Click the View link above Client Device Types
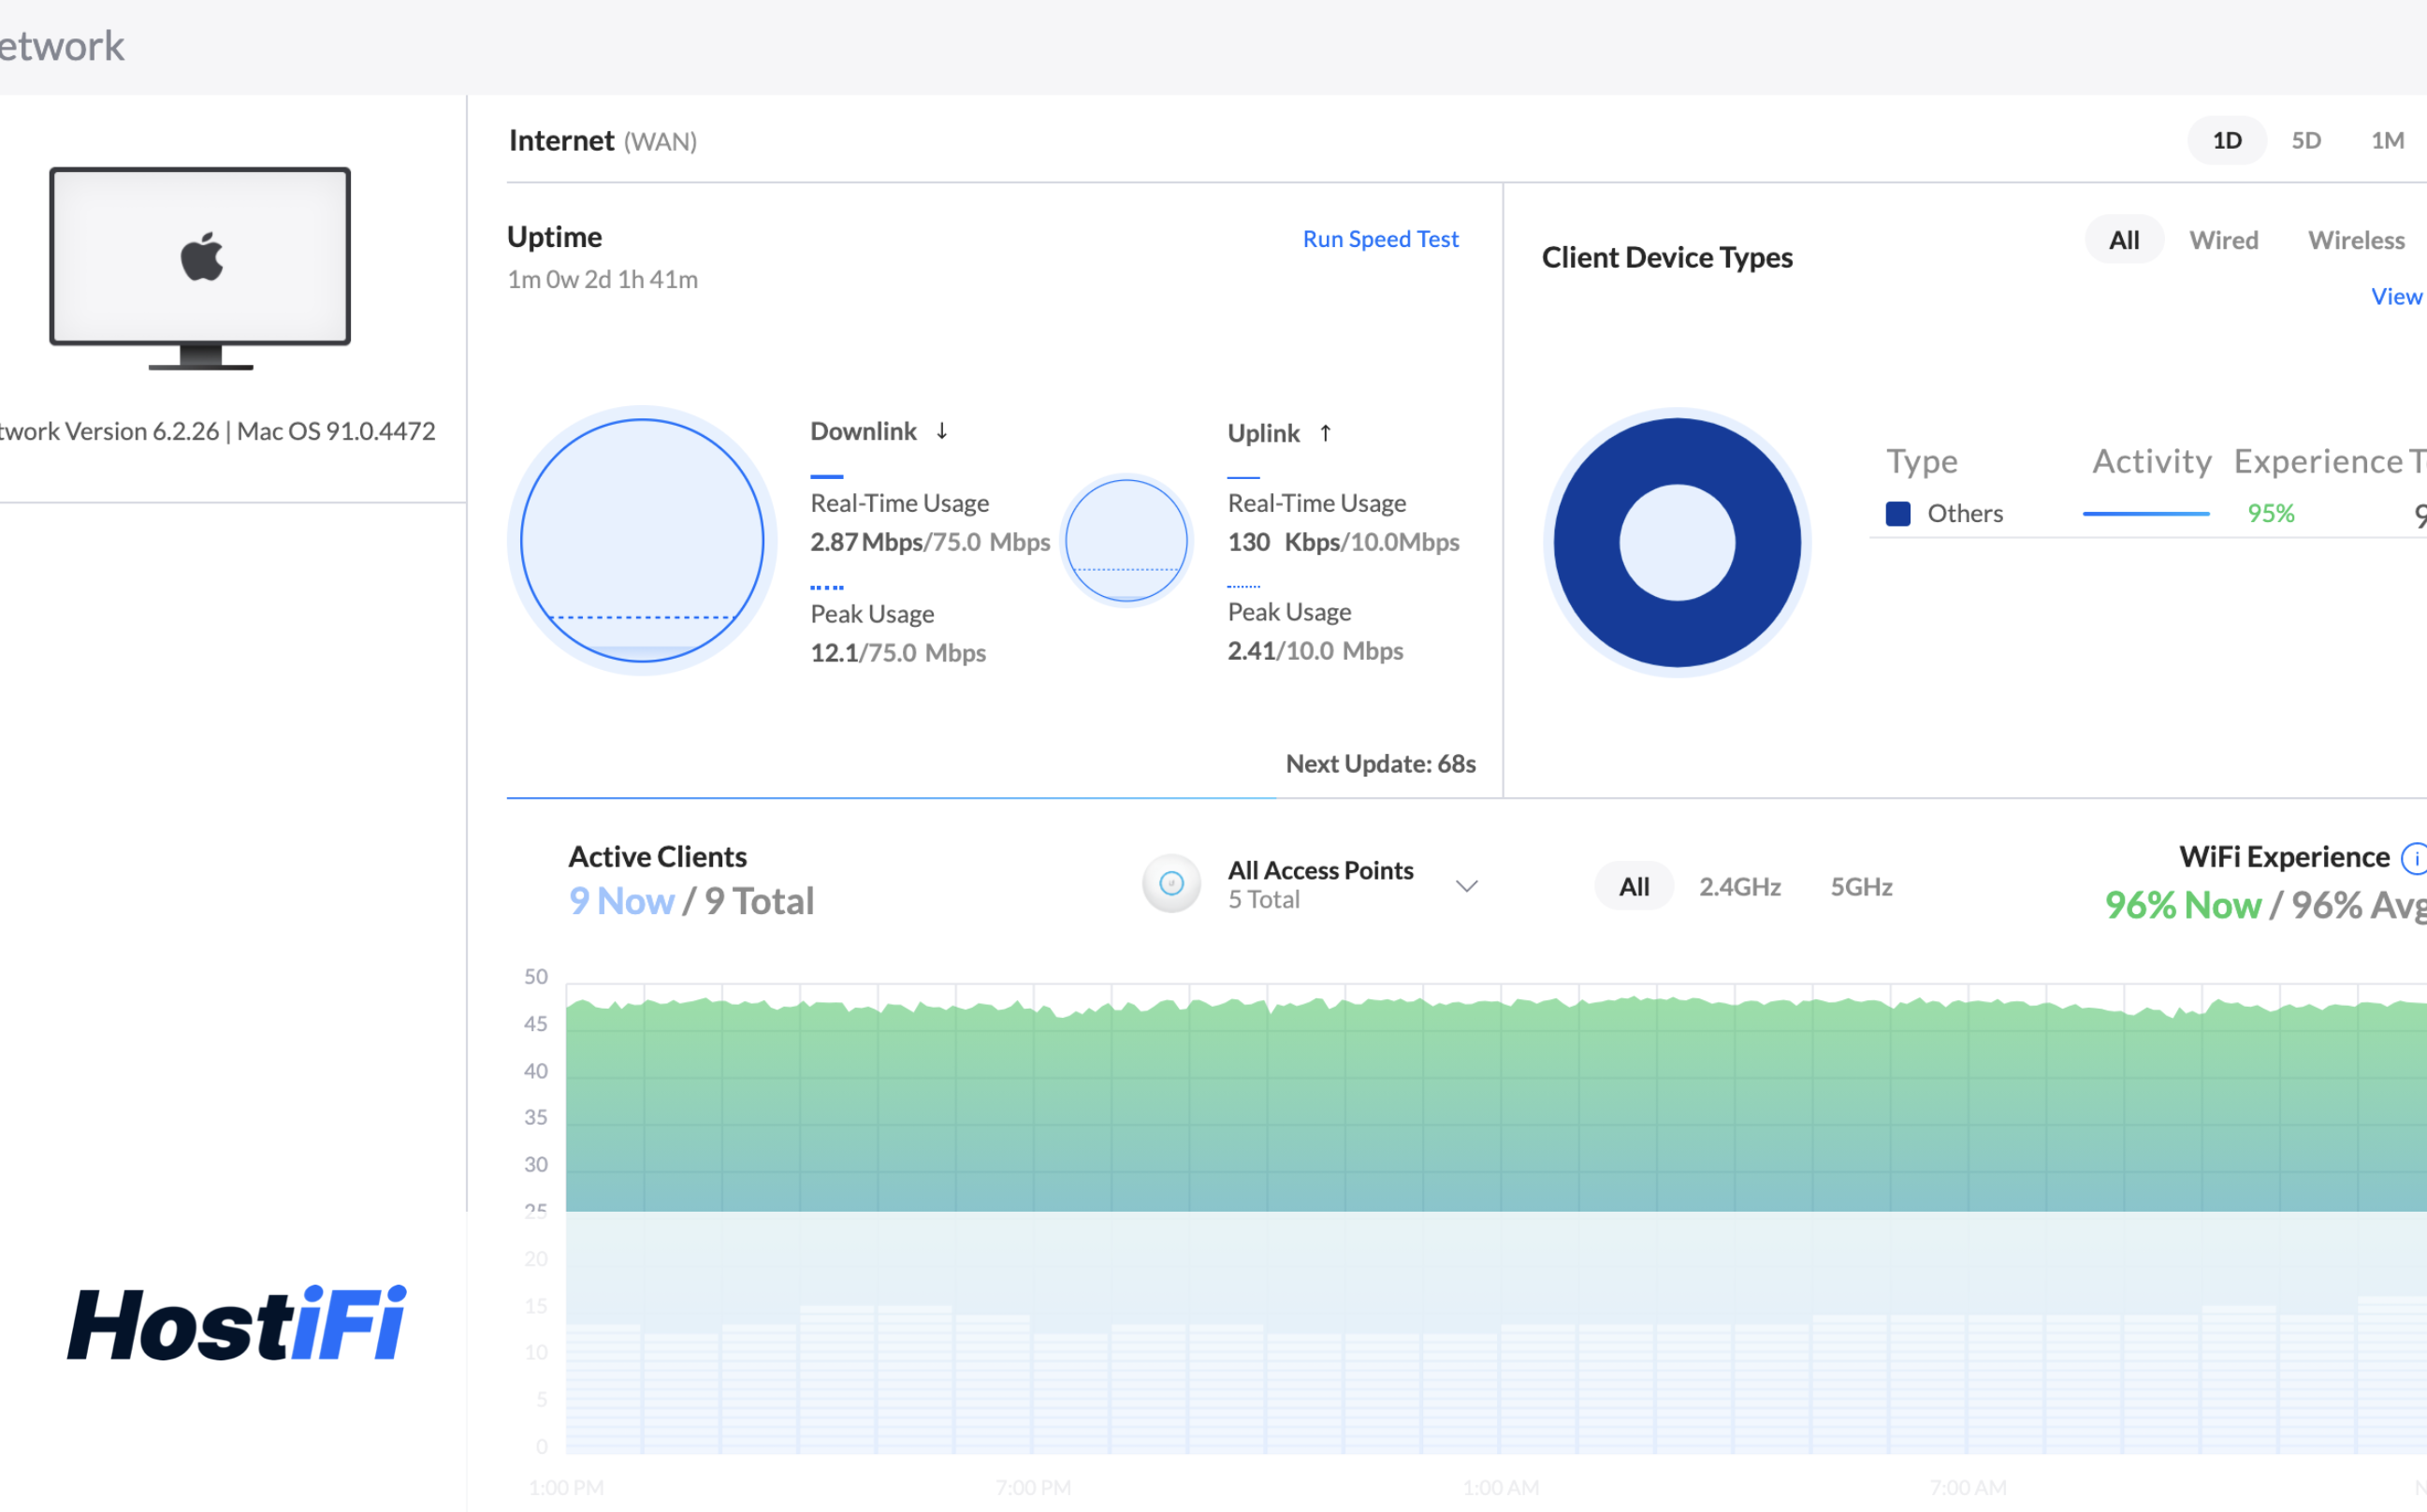Viewport: 2427px width, 1512px height. click(2396, 296)
